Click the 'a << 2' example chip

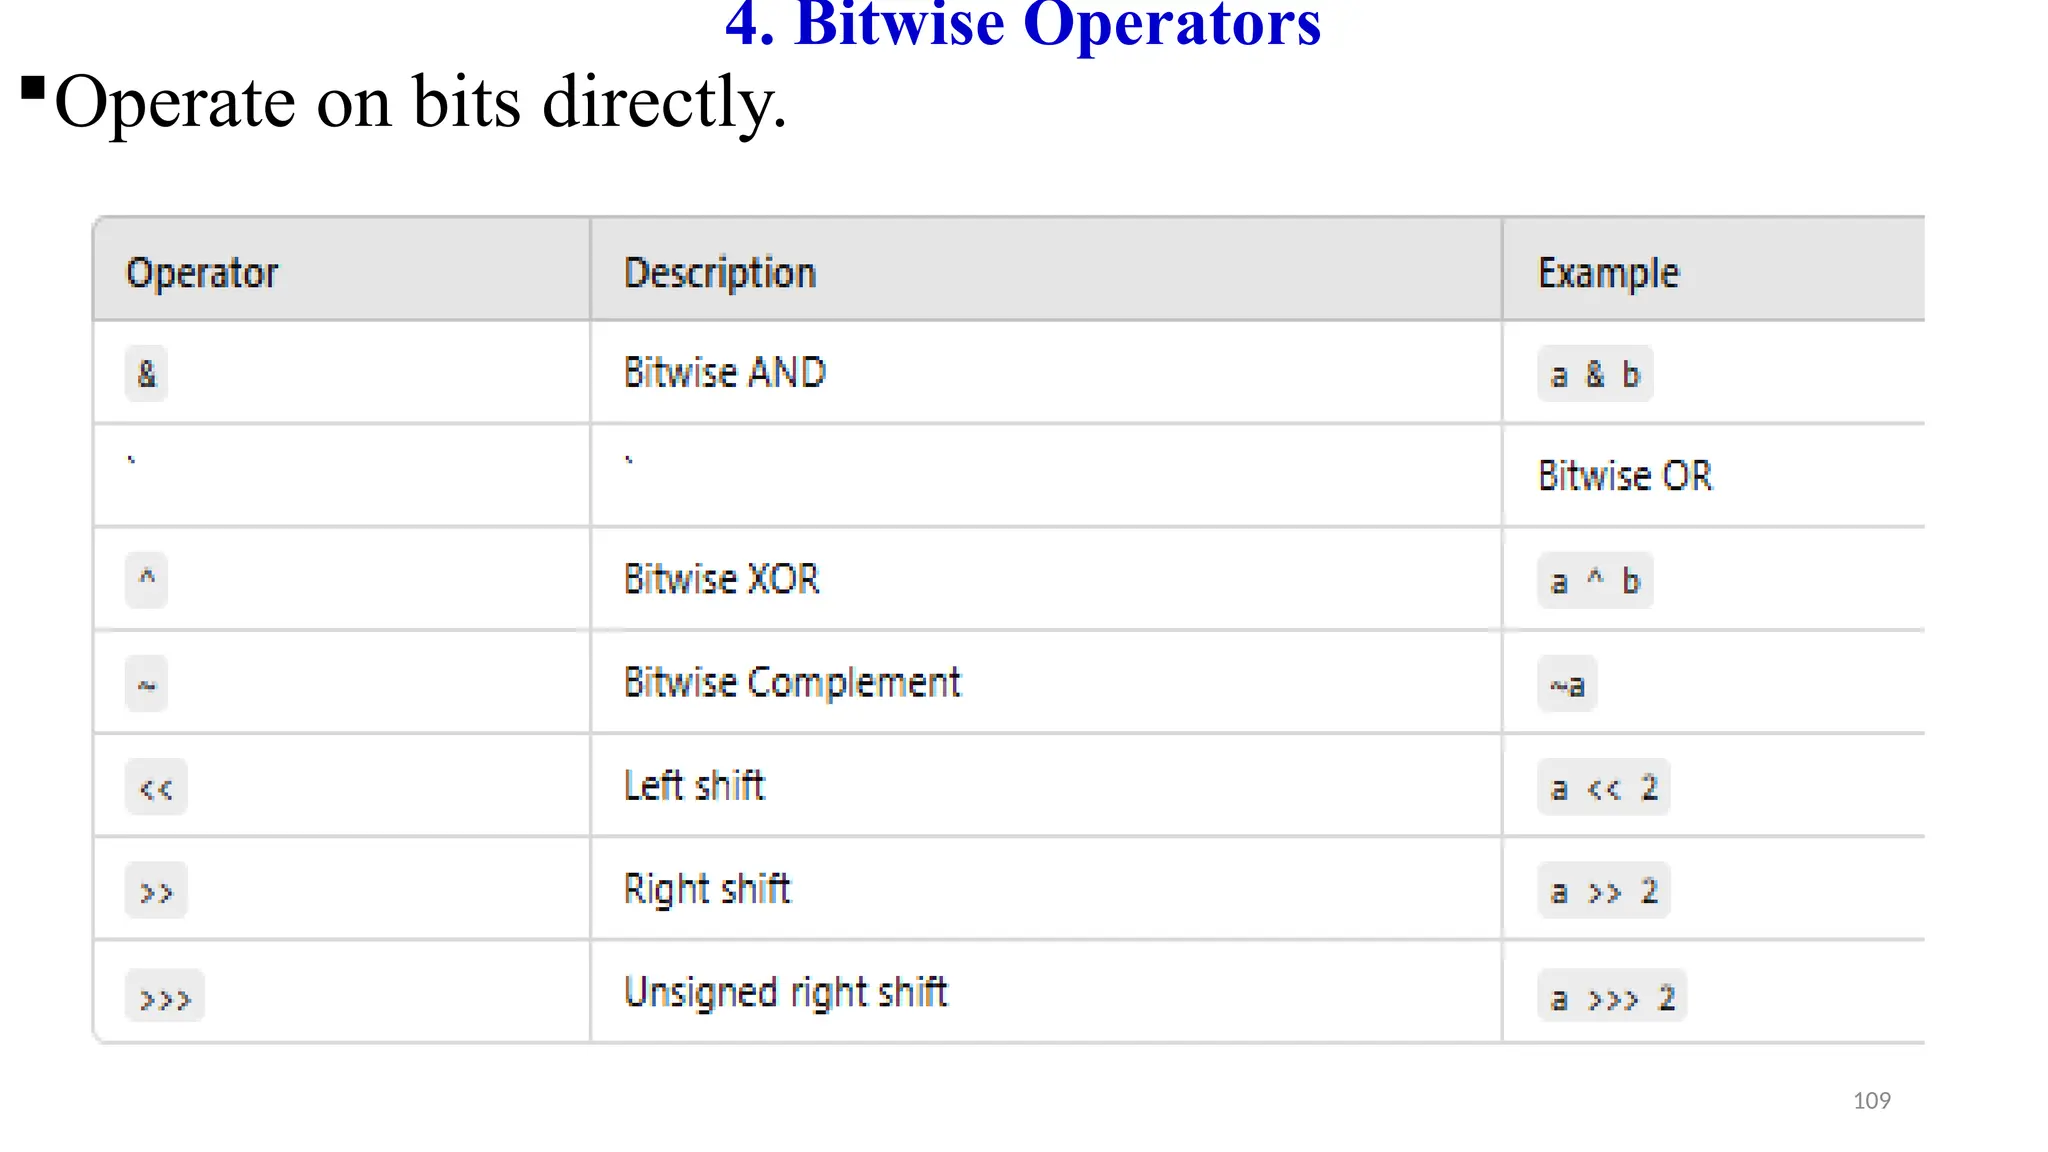(1604, 788)
